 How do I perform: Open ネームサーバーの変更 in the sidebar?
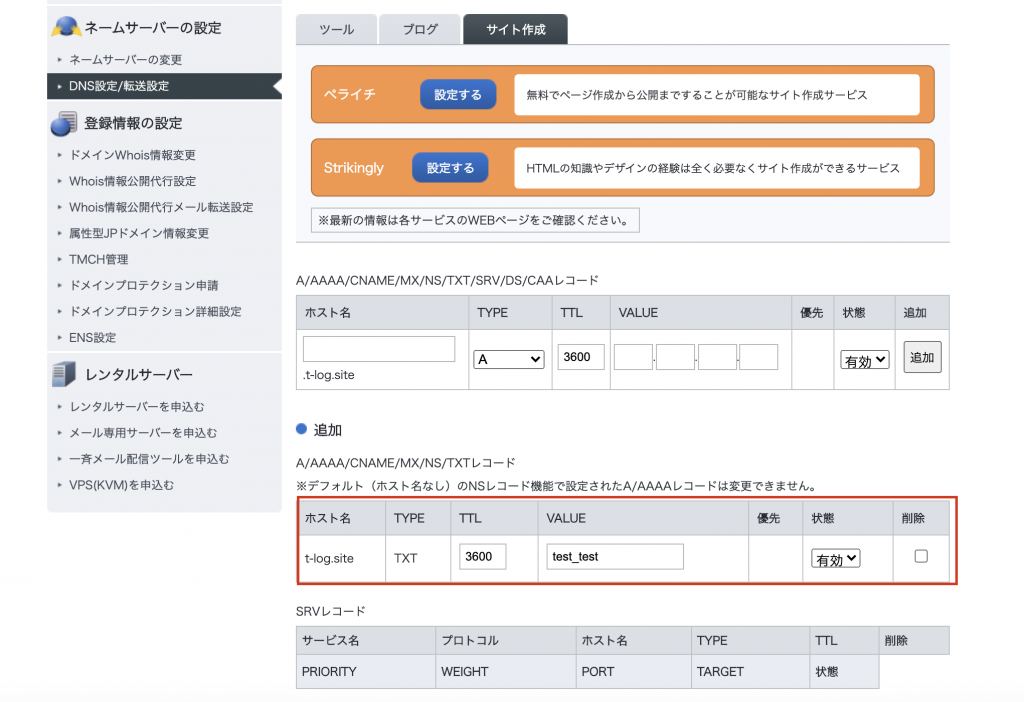coord(125,59)
